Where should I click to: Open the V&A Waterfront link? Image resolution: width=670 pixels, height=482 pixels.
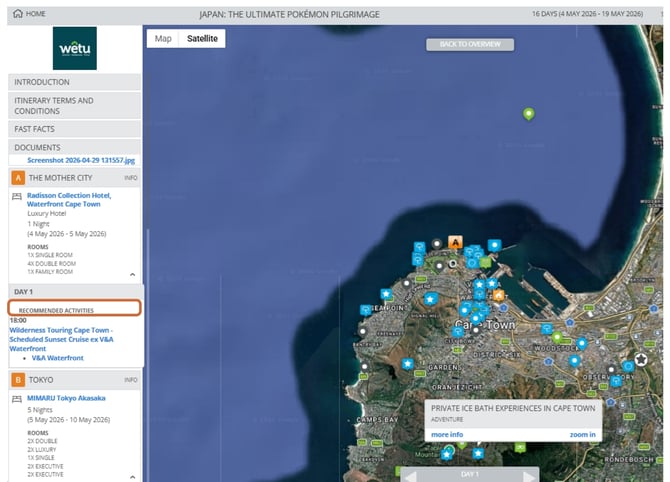click(58, 358)
